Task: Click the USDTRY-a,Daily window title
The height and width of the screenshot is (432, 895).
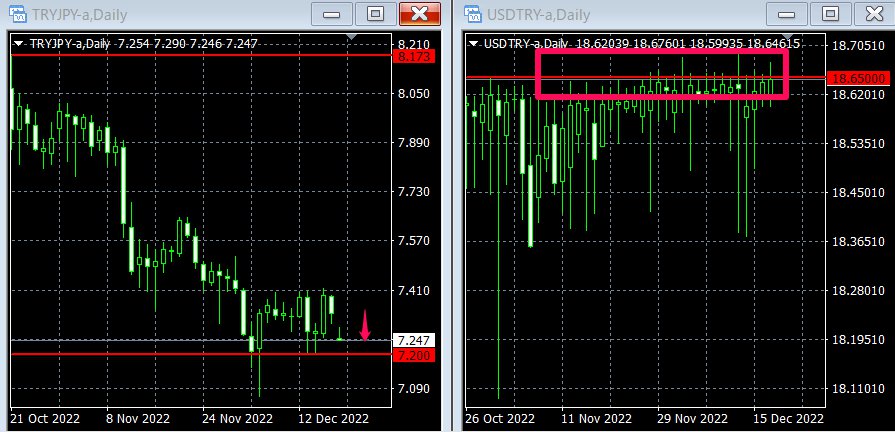Action: tap(538, 14)
